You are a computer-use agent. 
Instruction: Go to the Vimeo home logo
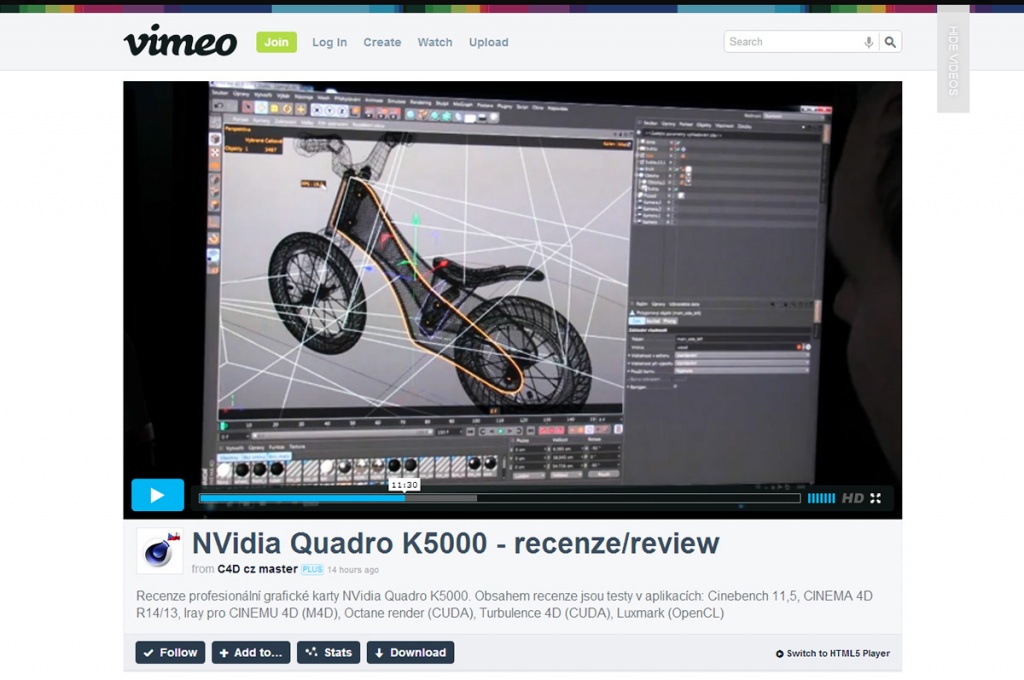tap(180, 41)
